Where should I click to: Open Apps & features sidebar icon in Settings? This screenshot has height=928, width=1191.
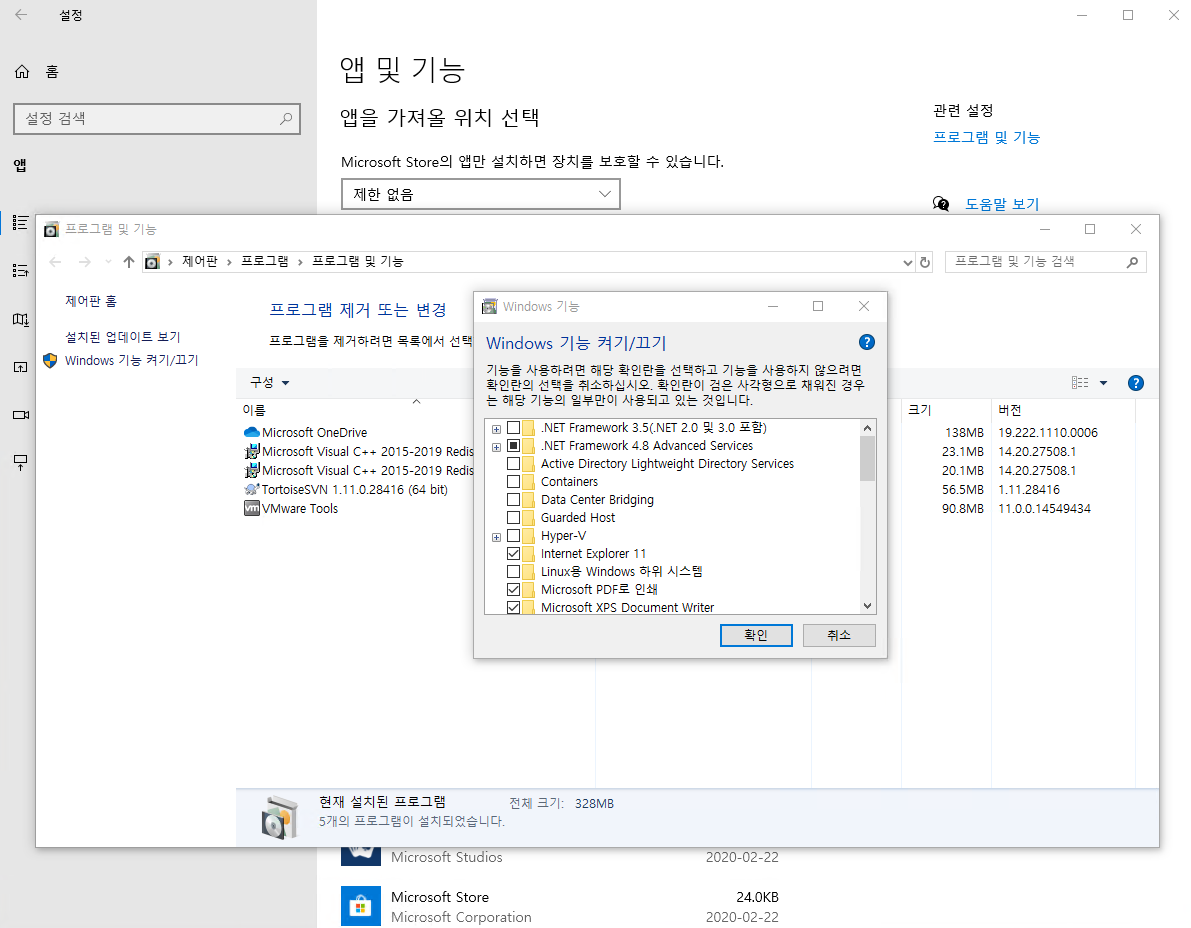coord(21,223)
